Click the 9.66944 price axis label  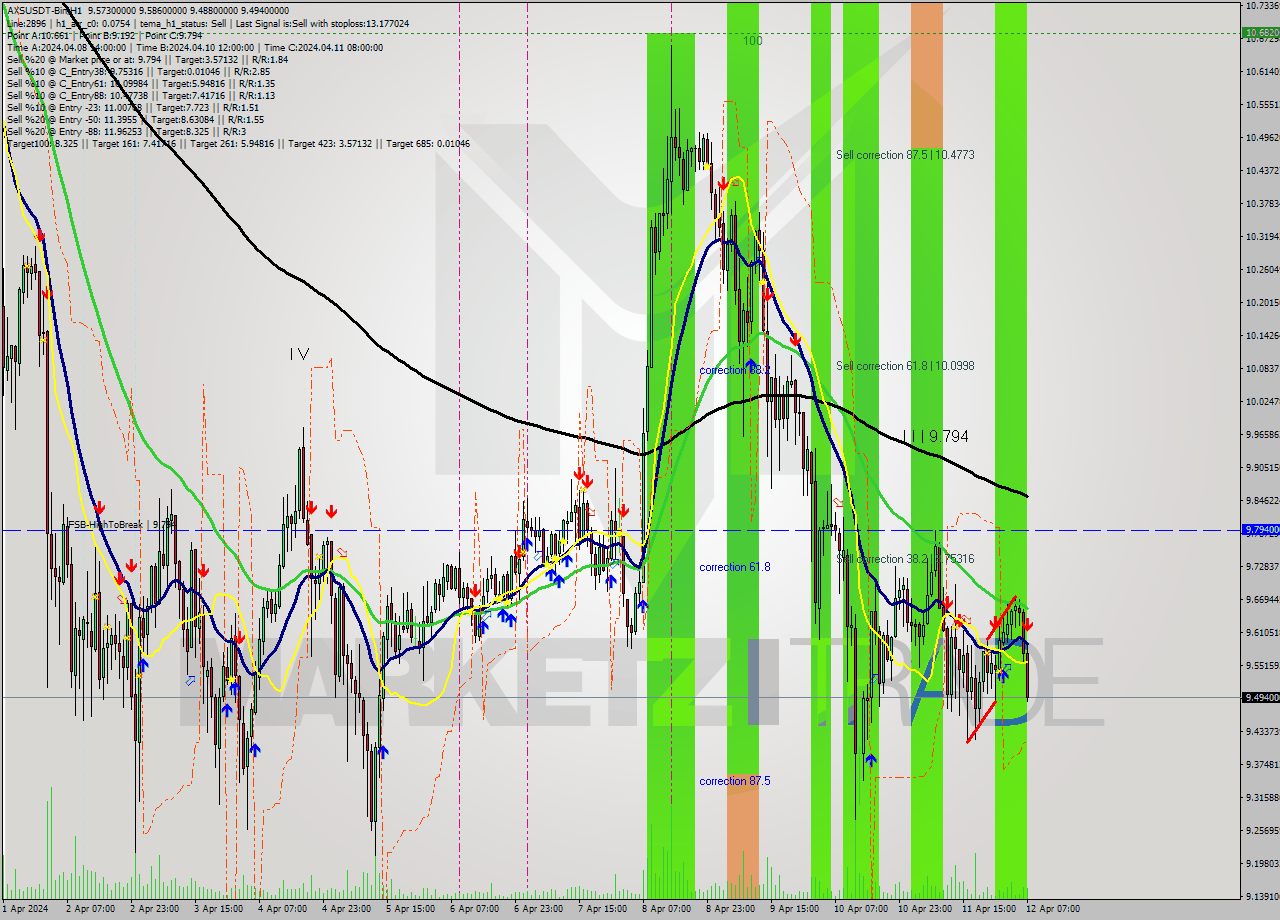1261,599
